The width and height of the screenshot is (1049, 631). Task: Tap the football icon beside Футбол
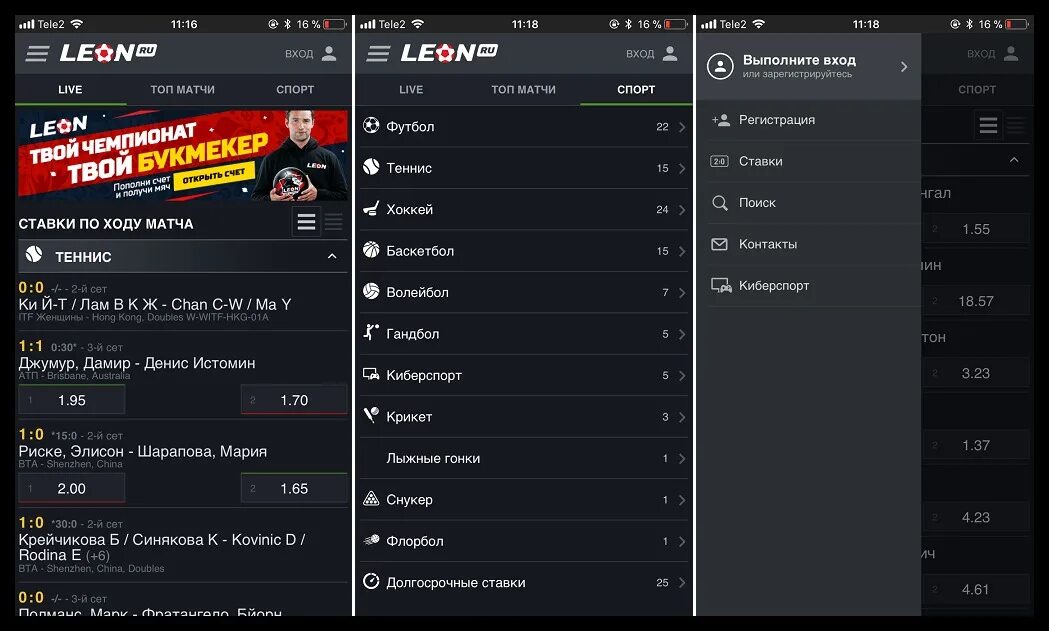[371, 125]
